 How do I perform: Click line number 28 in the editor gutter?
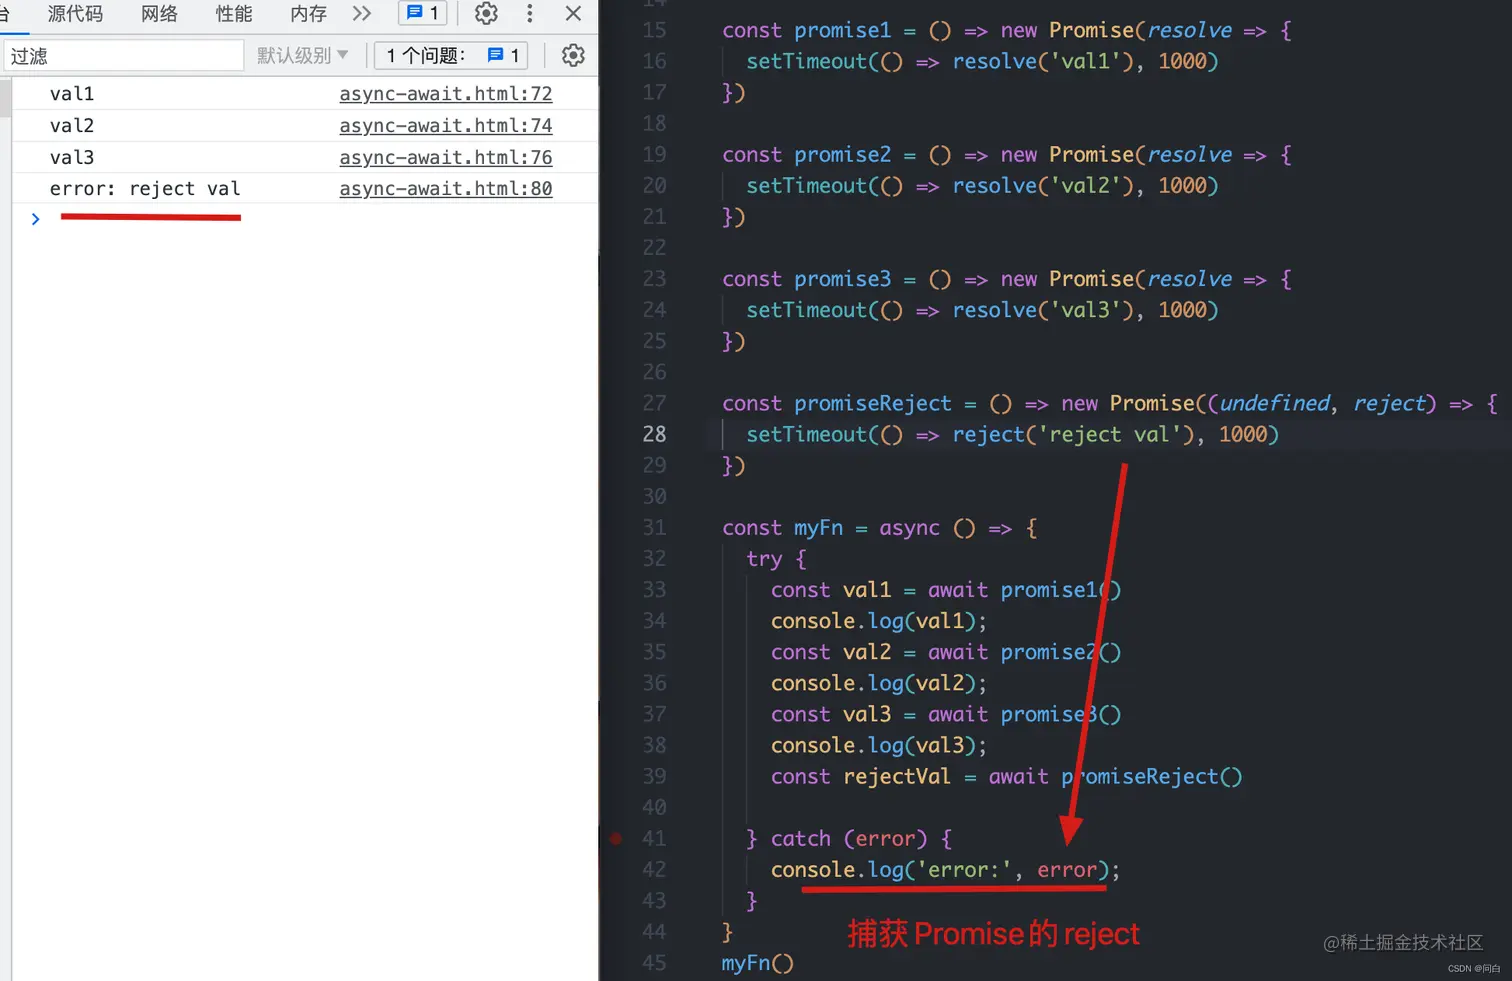(654, 434)
